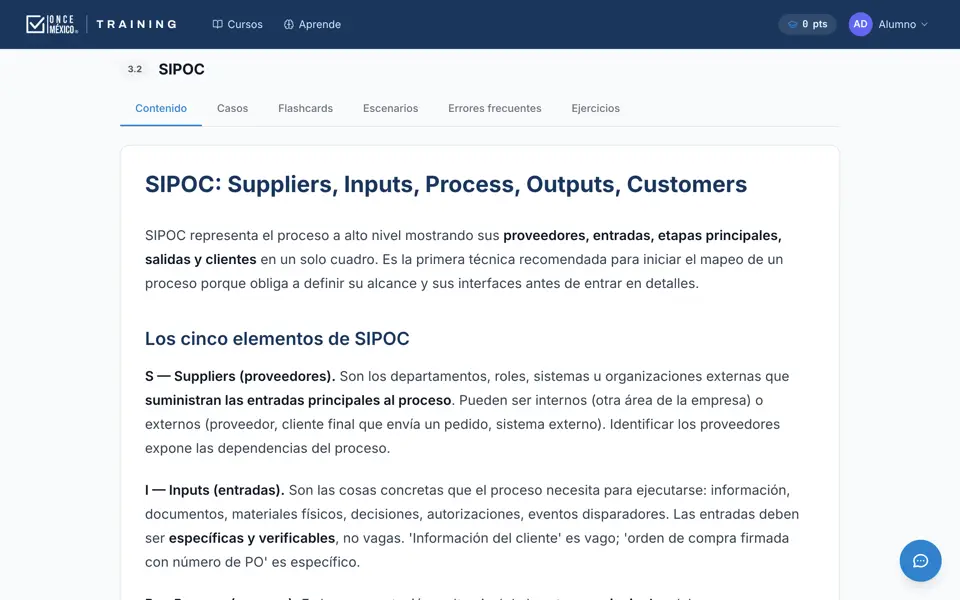Screen dimensions: 960x600
Task: Click the TRAINING brand text
Action: click(x=137, y=24)
